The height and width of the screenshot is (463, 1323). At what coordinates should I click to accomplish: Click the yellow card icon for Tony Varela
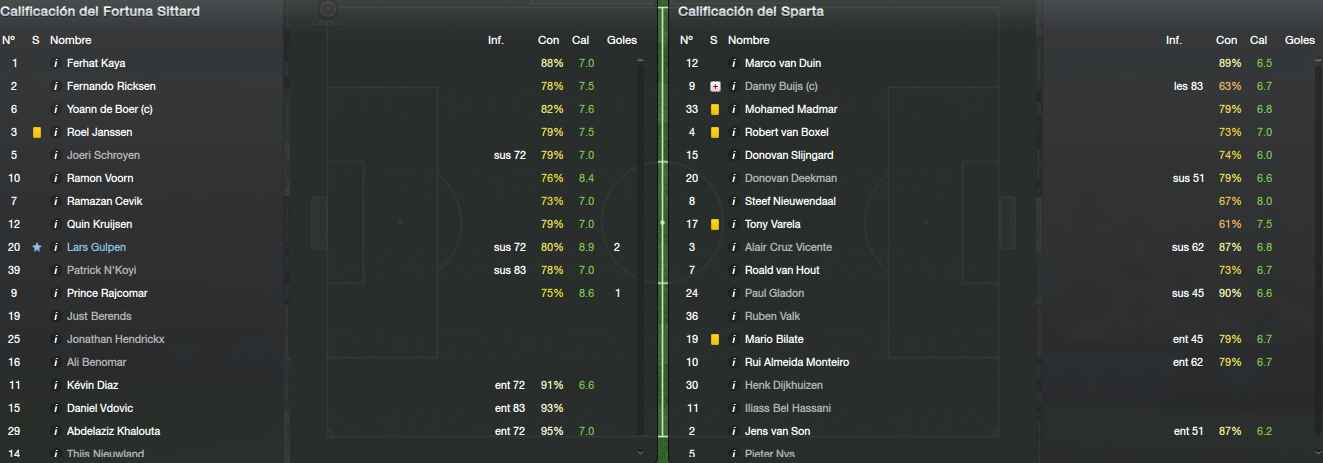pyautogui.click(x=715, y=224)
